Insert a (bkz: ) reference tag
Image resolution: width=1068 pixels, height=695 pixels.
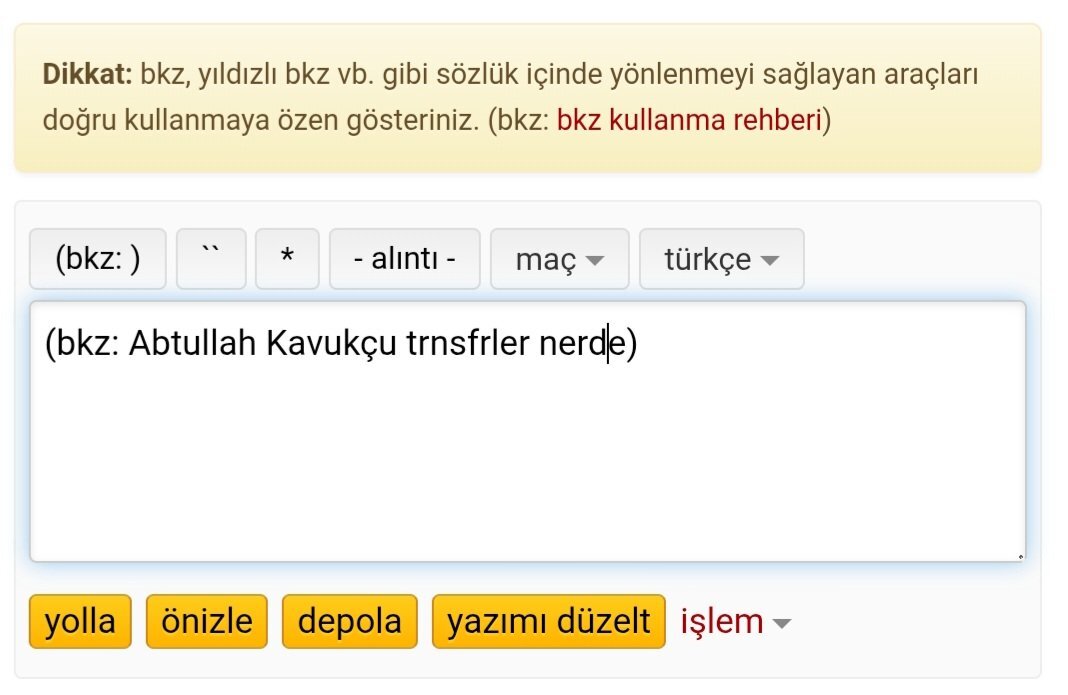pos(98,259)
